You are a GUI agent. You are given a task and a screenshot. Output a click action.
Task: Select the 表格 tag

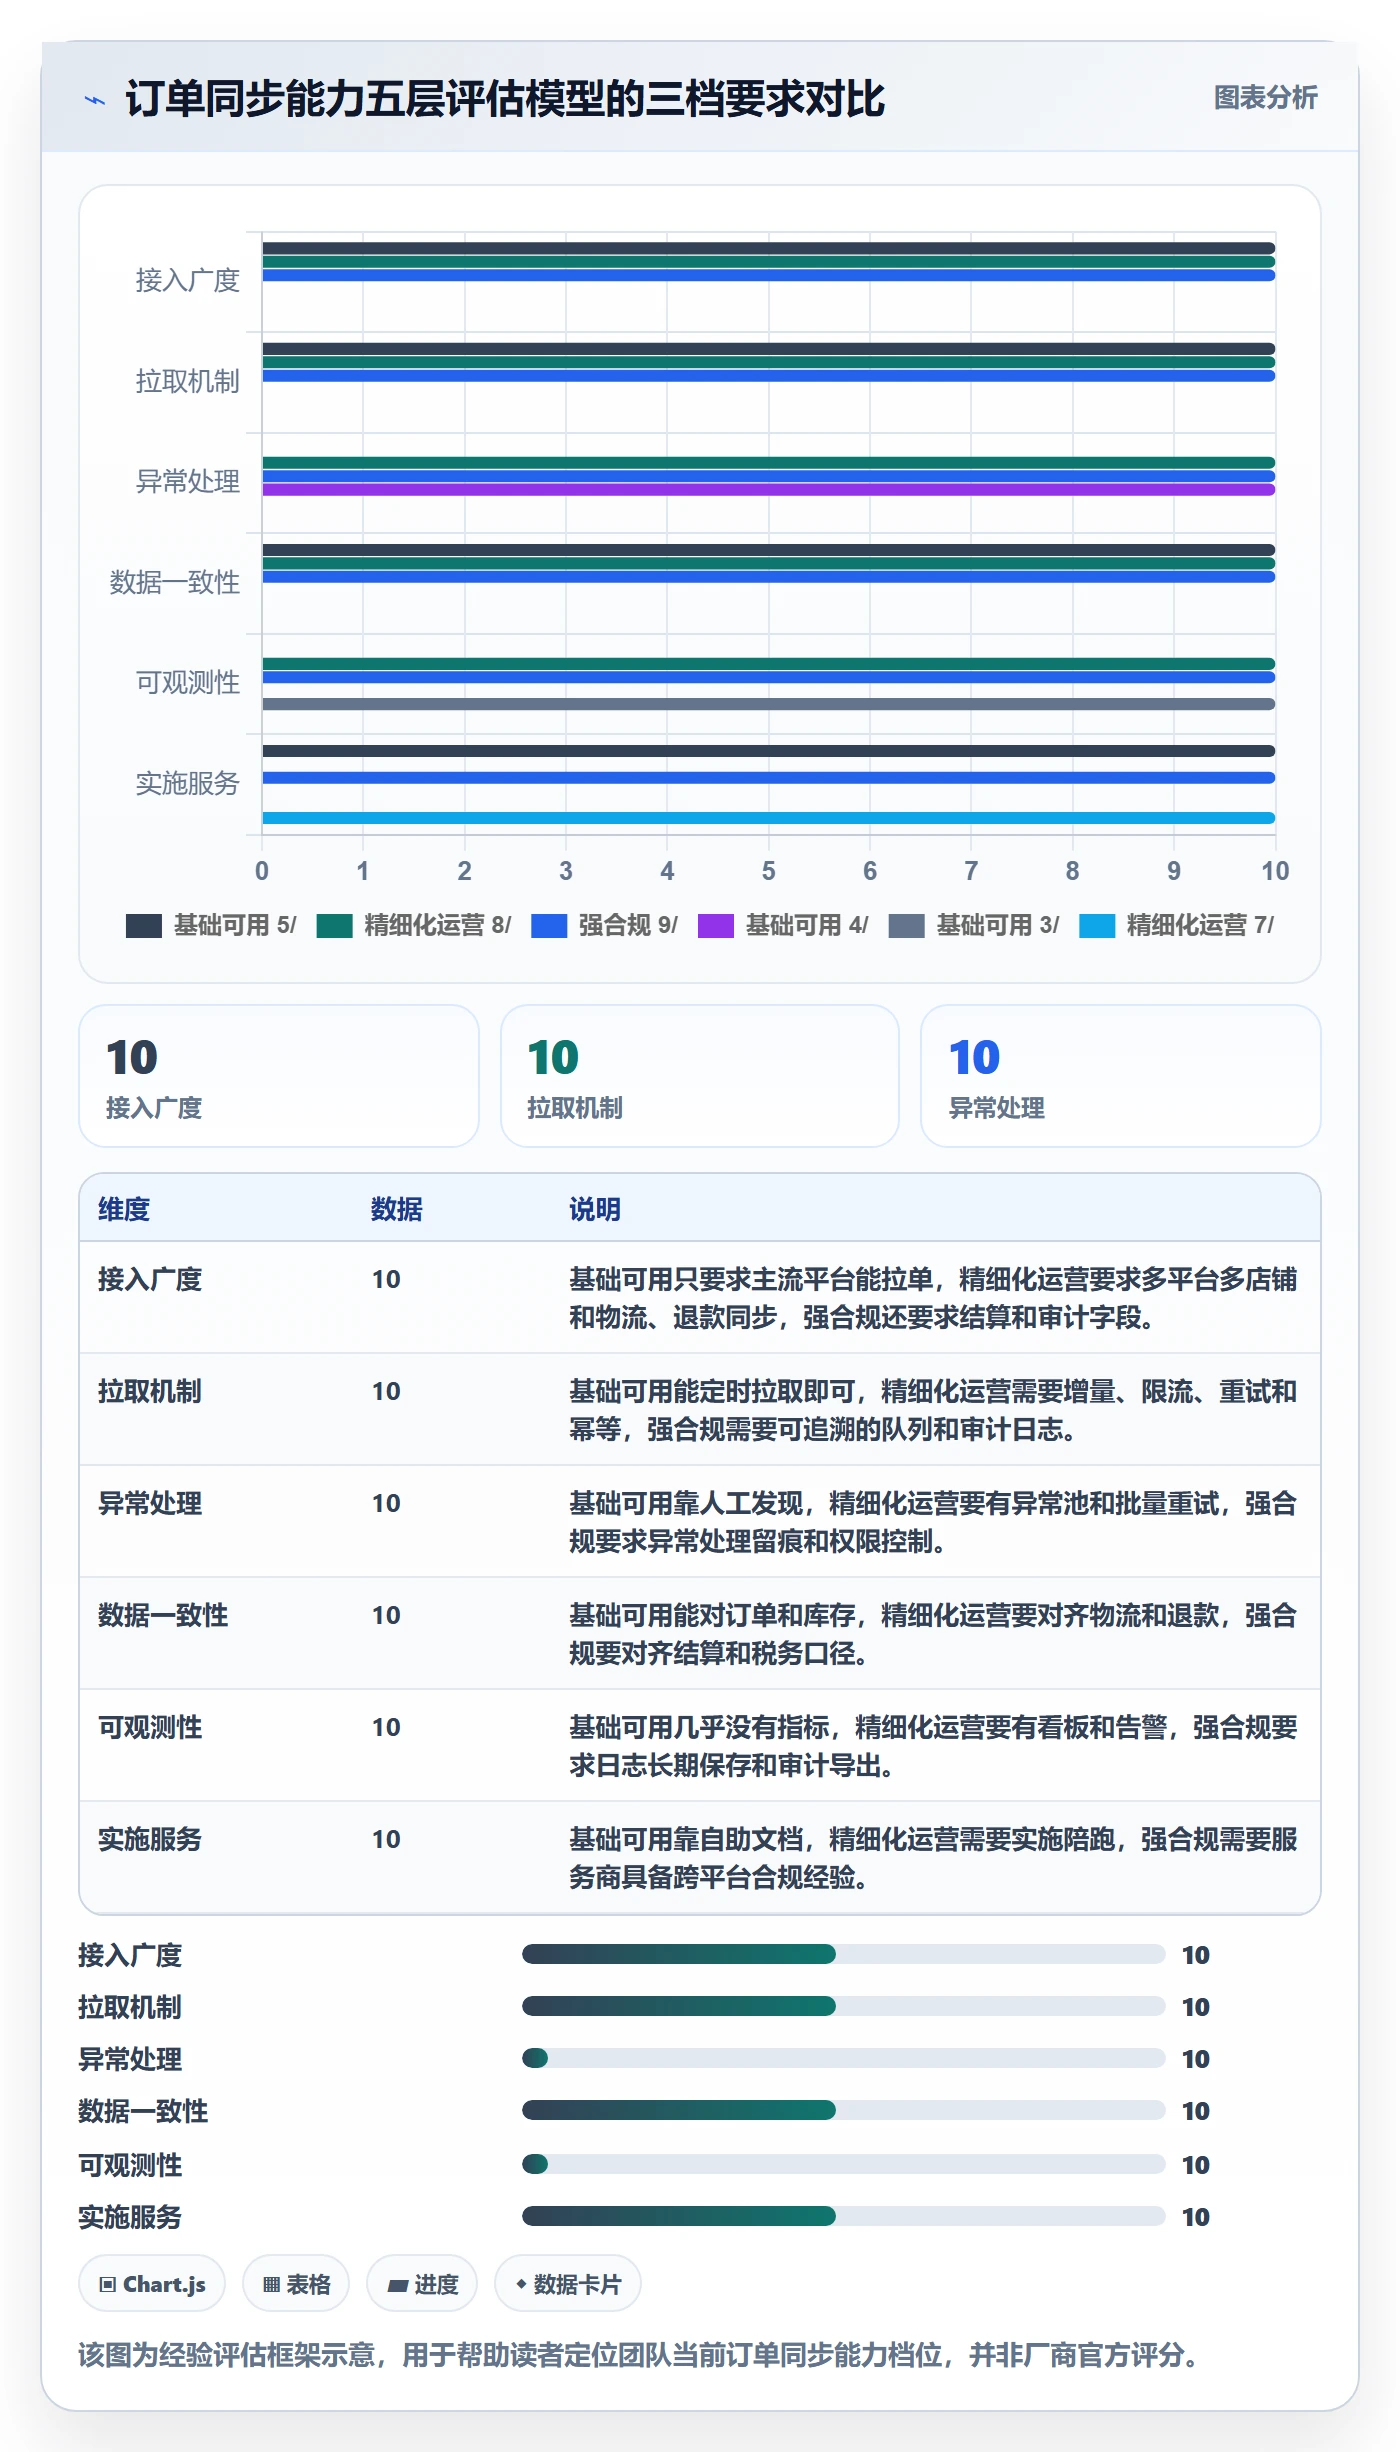[296, 2284]
